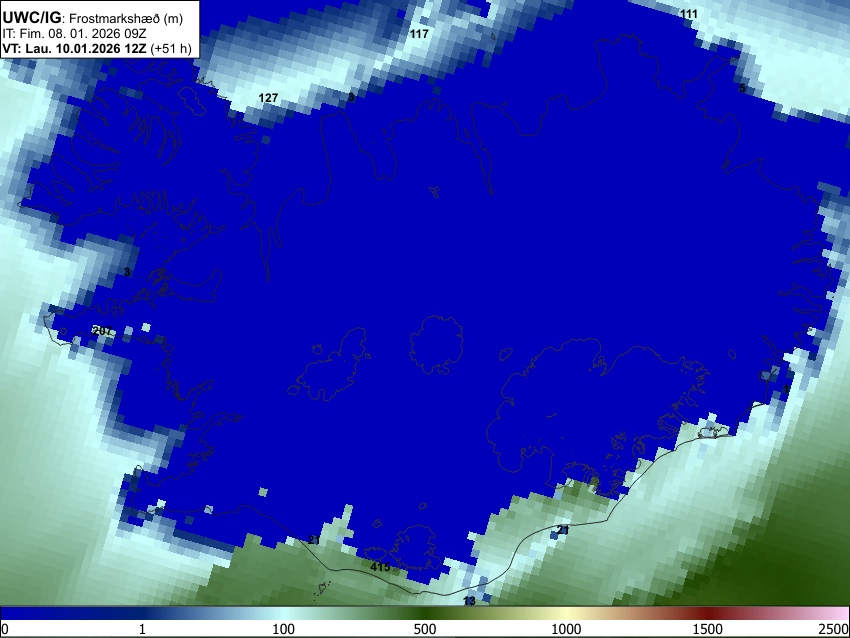This screenshot has height=638, width=850.
Task: Click the colour scale tick label '1000'
Action: coord(566,629)
